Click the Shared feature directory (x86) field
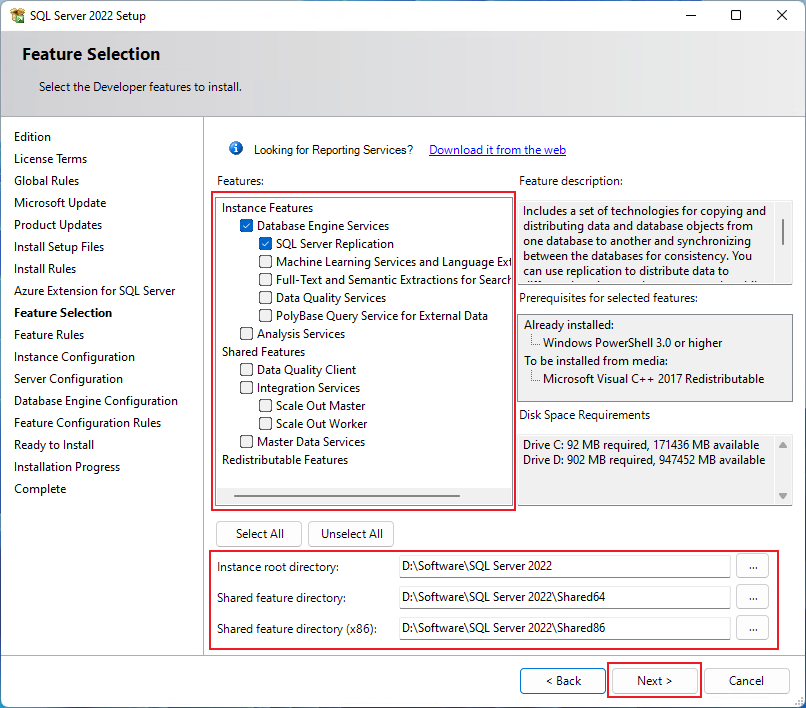Viewport: 806px width, 708px height. point(564,628)
